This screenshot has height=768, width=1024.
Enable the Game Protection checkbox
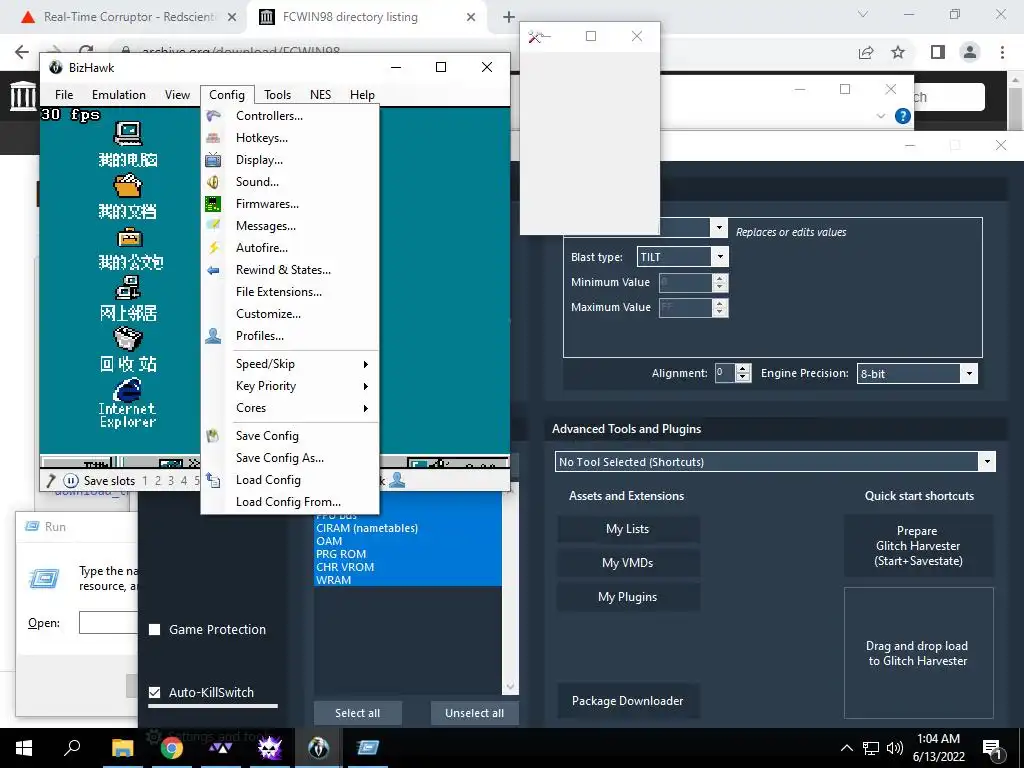point(155,630)
